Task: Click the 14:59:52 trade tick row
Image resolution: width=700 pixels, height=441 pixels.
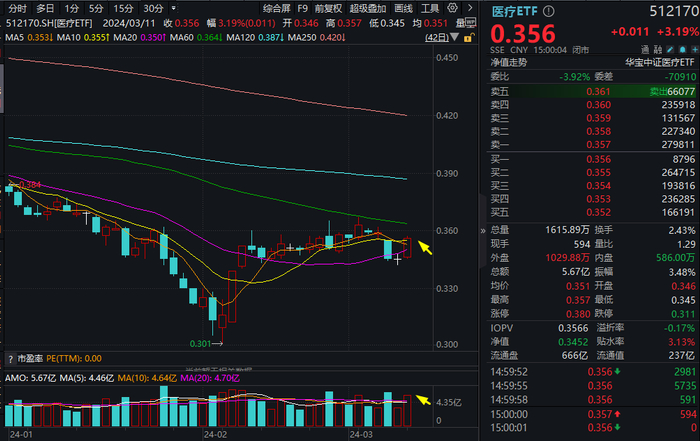Action: [592, 372]
